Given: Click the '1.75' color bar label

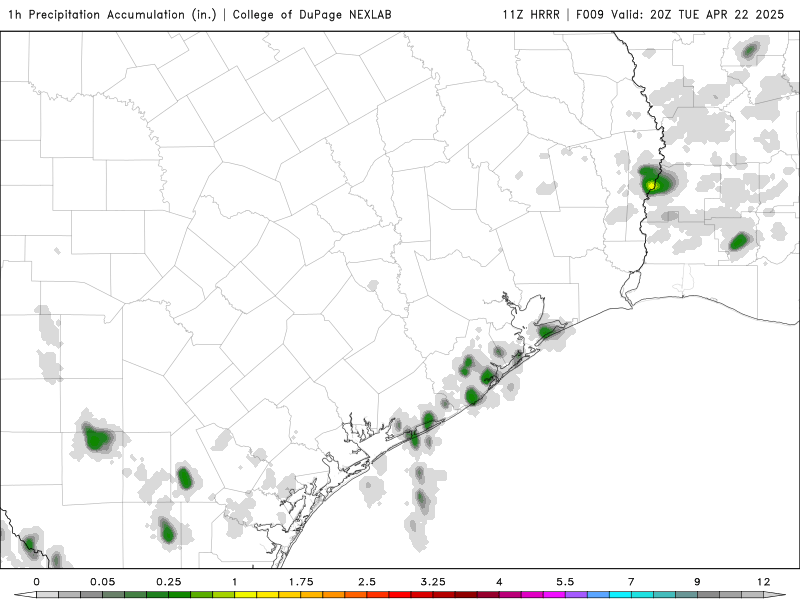Looking at the screenshot, I should tap(301, 582).
